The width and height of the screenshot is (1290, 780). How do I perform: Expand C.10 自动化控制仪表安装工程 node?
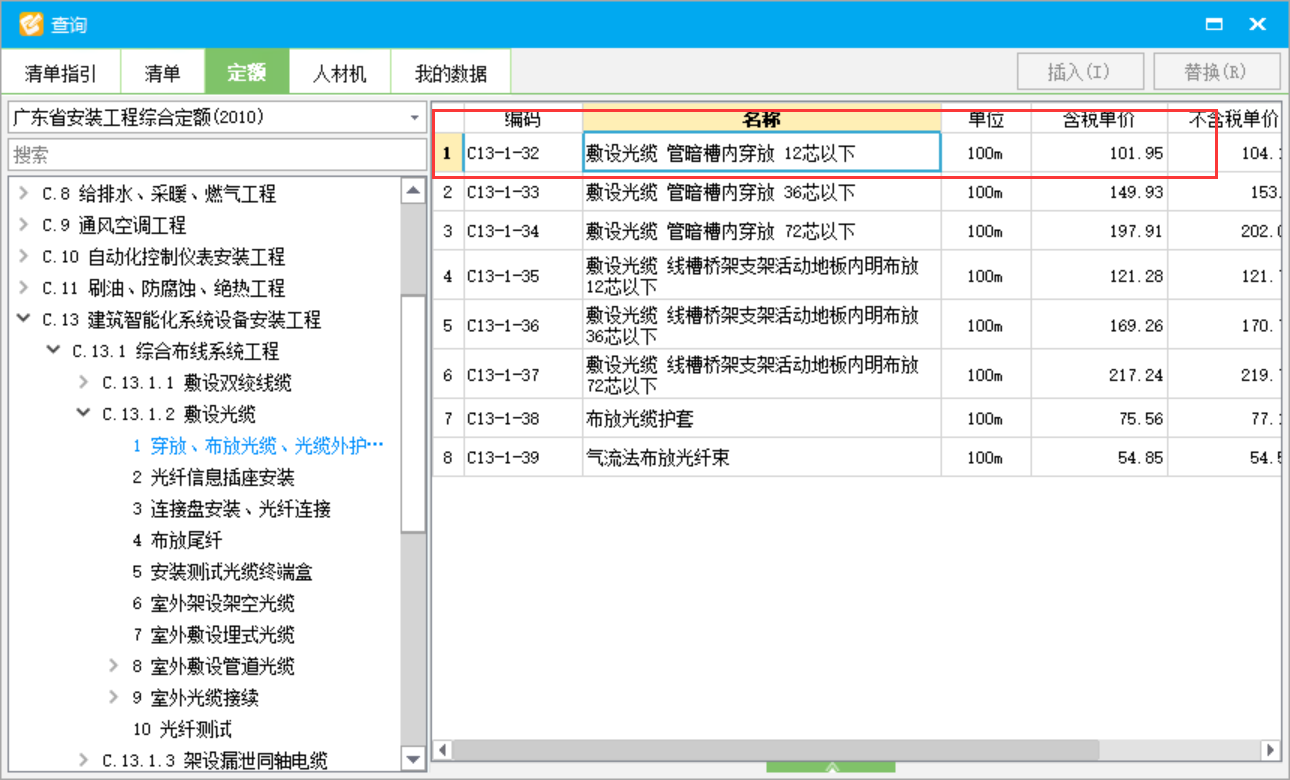click(x=23, y=257)
